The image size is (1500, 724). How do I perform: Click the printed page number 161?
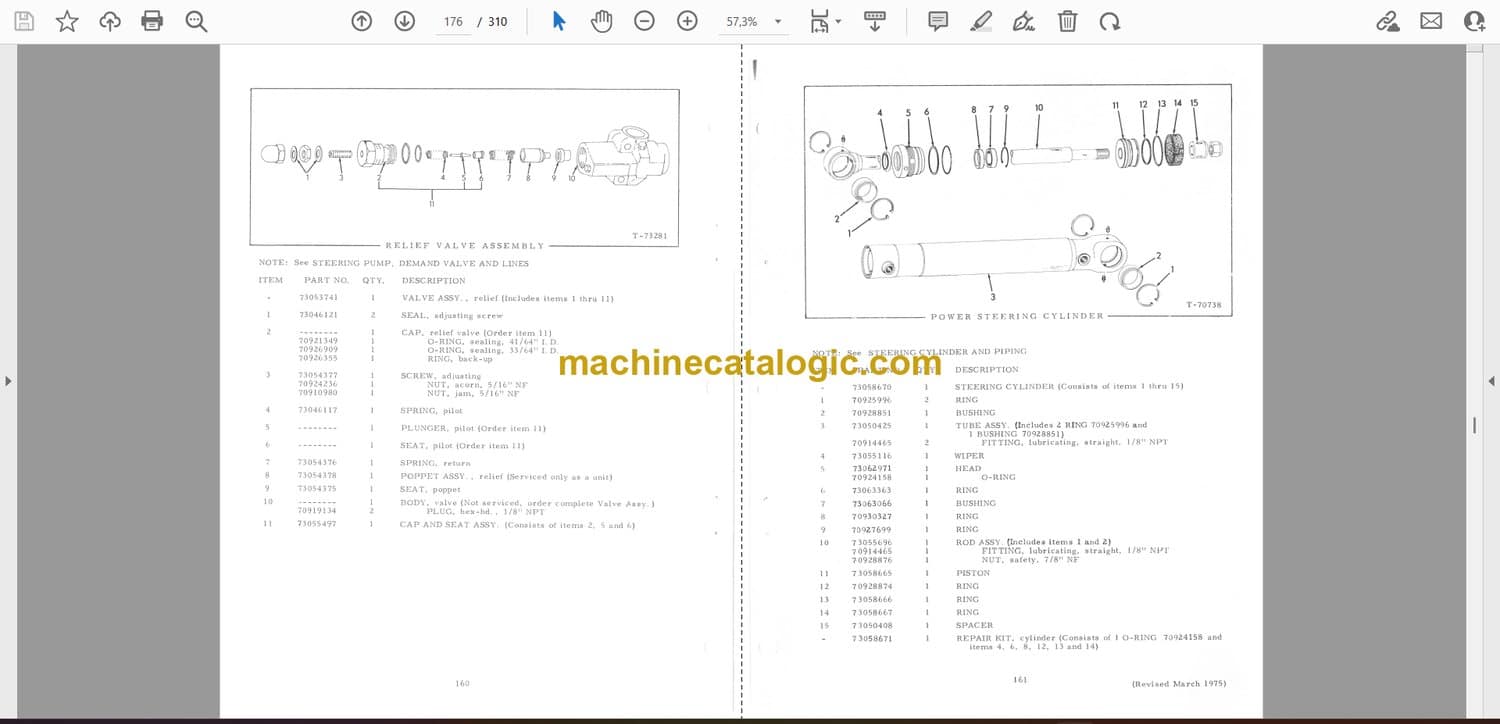(x=1020, y=680)
